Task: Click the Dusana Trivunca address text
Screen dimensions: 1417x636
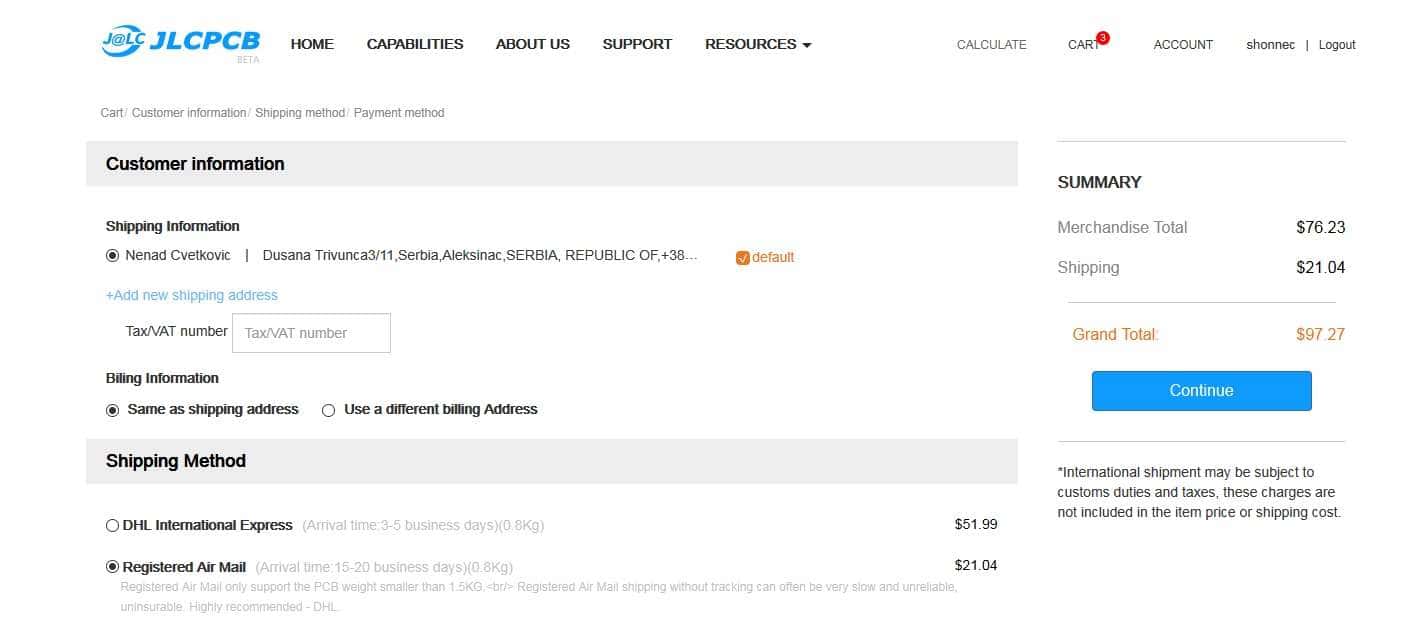Action: pos(480,255)
